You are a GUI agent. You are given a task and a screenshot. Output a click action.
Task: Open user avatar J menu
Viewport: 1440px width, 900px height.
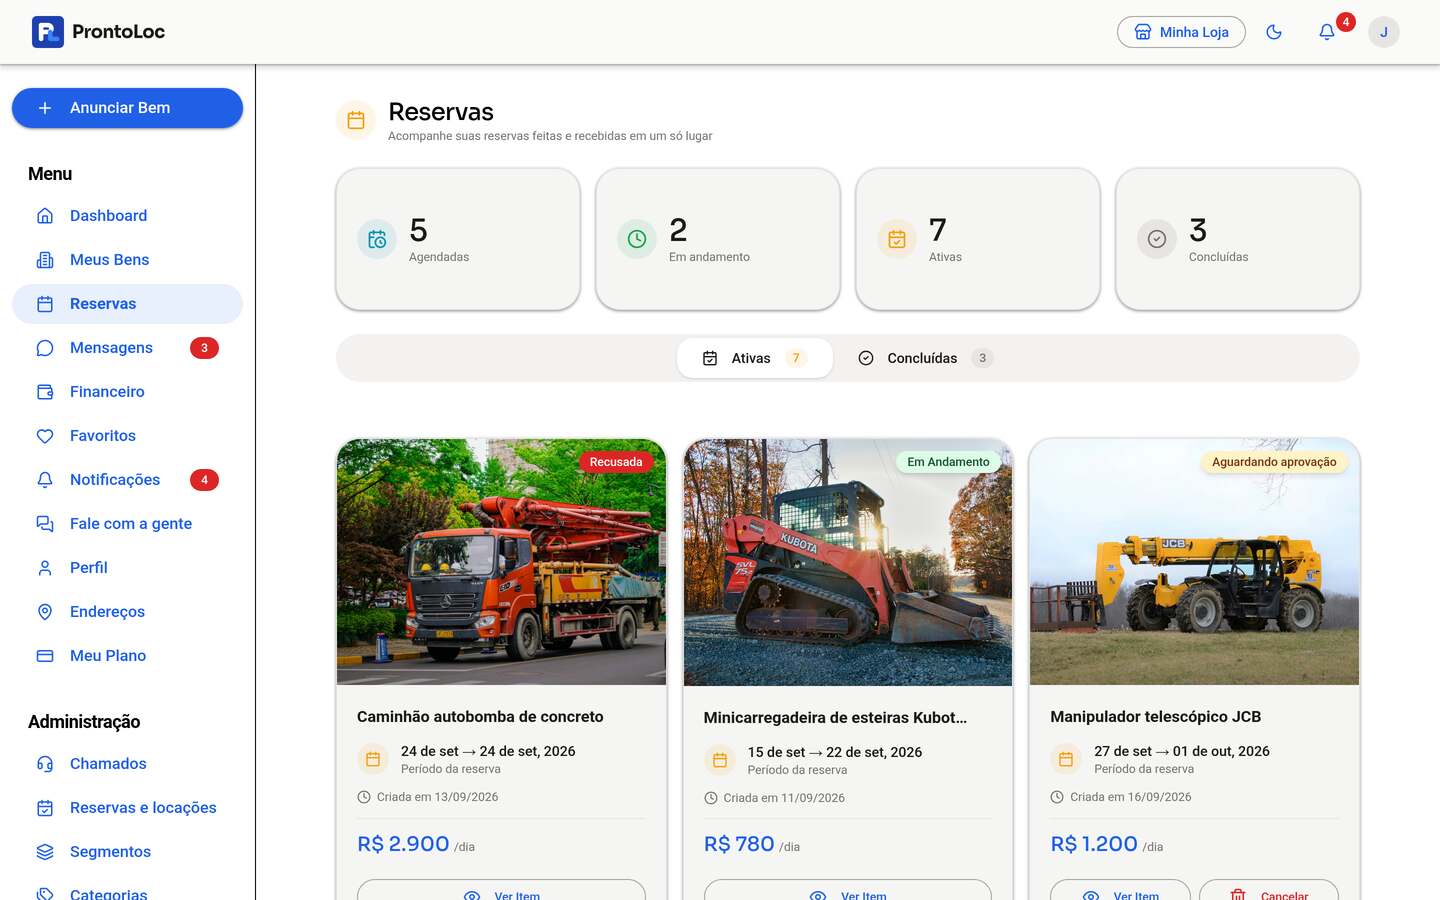[1384, 32]
